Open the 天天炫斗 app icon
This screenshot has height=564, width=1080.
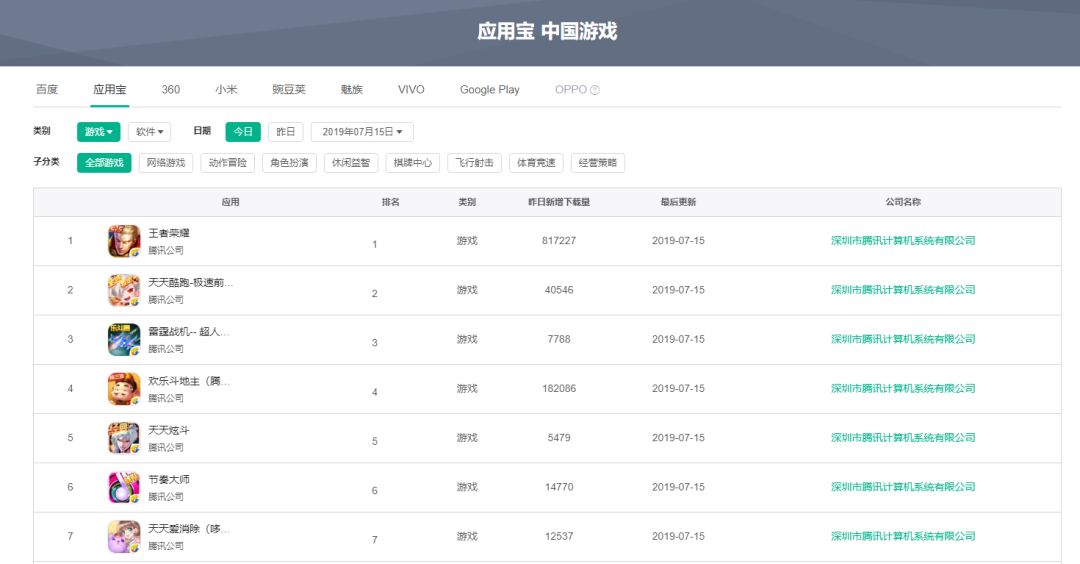(124, 438)
